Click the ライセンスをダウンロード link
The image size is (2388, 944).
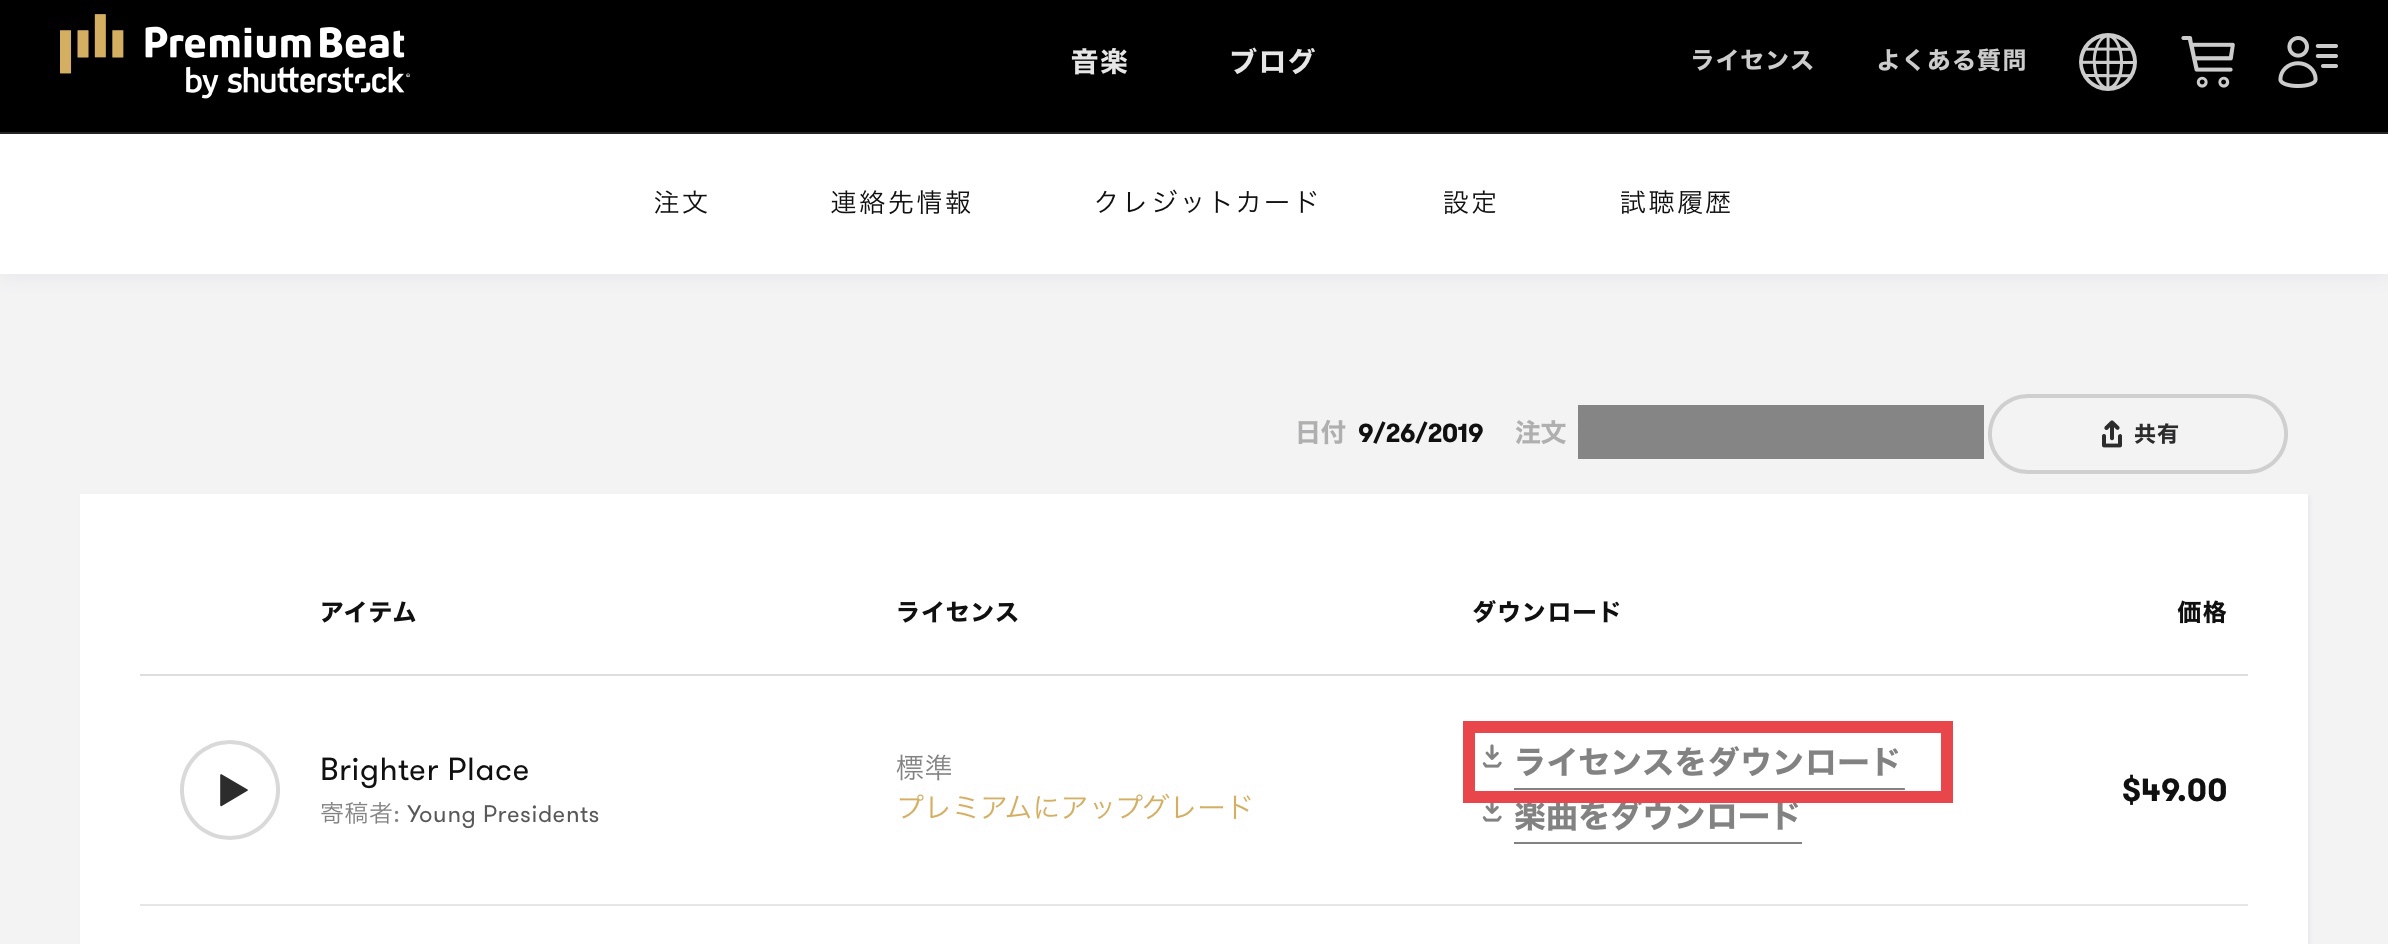[x=1708, y=762]
